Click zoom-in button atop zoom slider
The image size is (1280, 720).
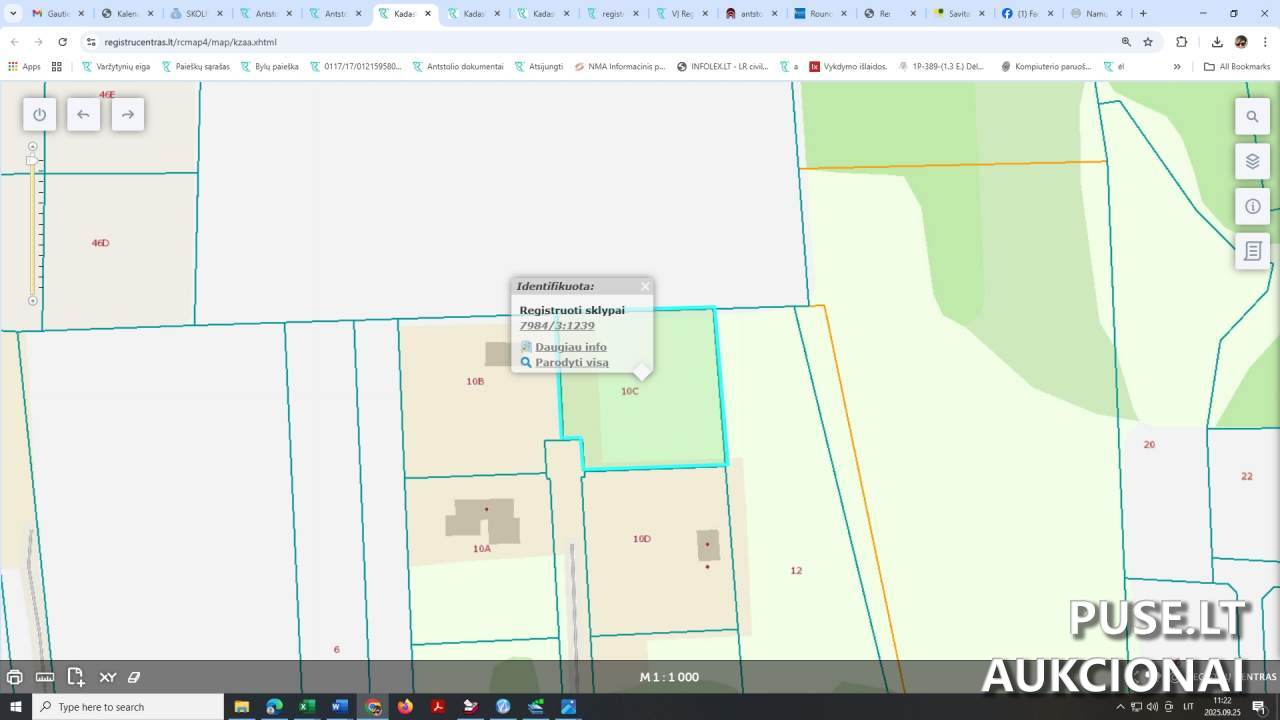33,147
